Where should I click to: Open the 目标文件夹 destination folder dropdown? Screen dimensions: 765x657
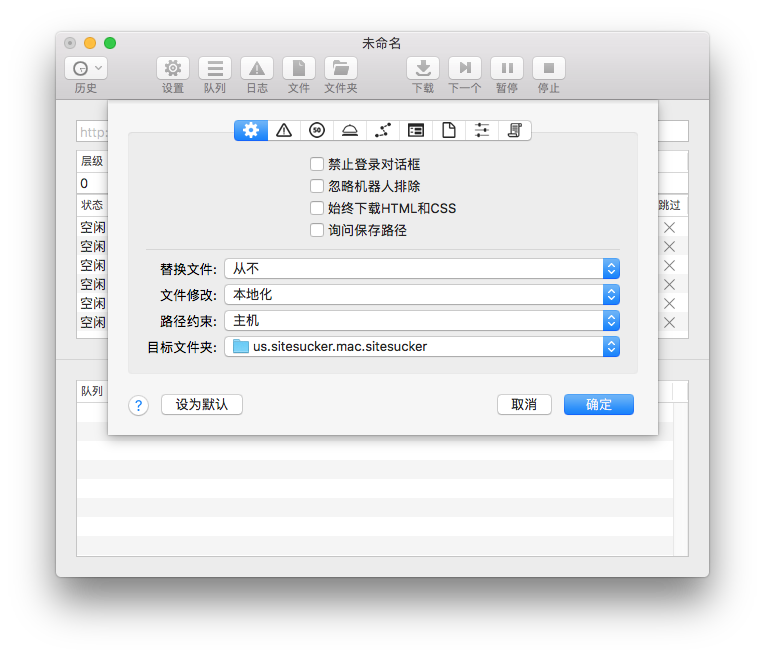pos(422,346)
